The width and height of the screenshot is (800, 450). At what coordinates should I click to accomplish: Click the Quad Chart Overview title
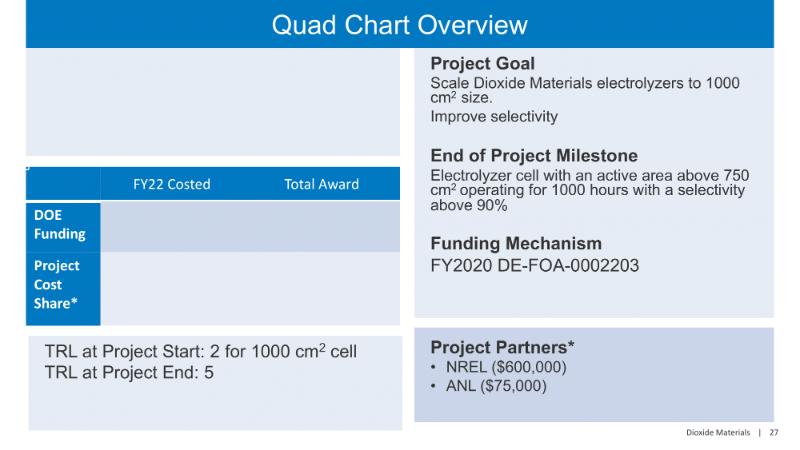400,23
